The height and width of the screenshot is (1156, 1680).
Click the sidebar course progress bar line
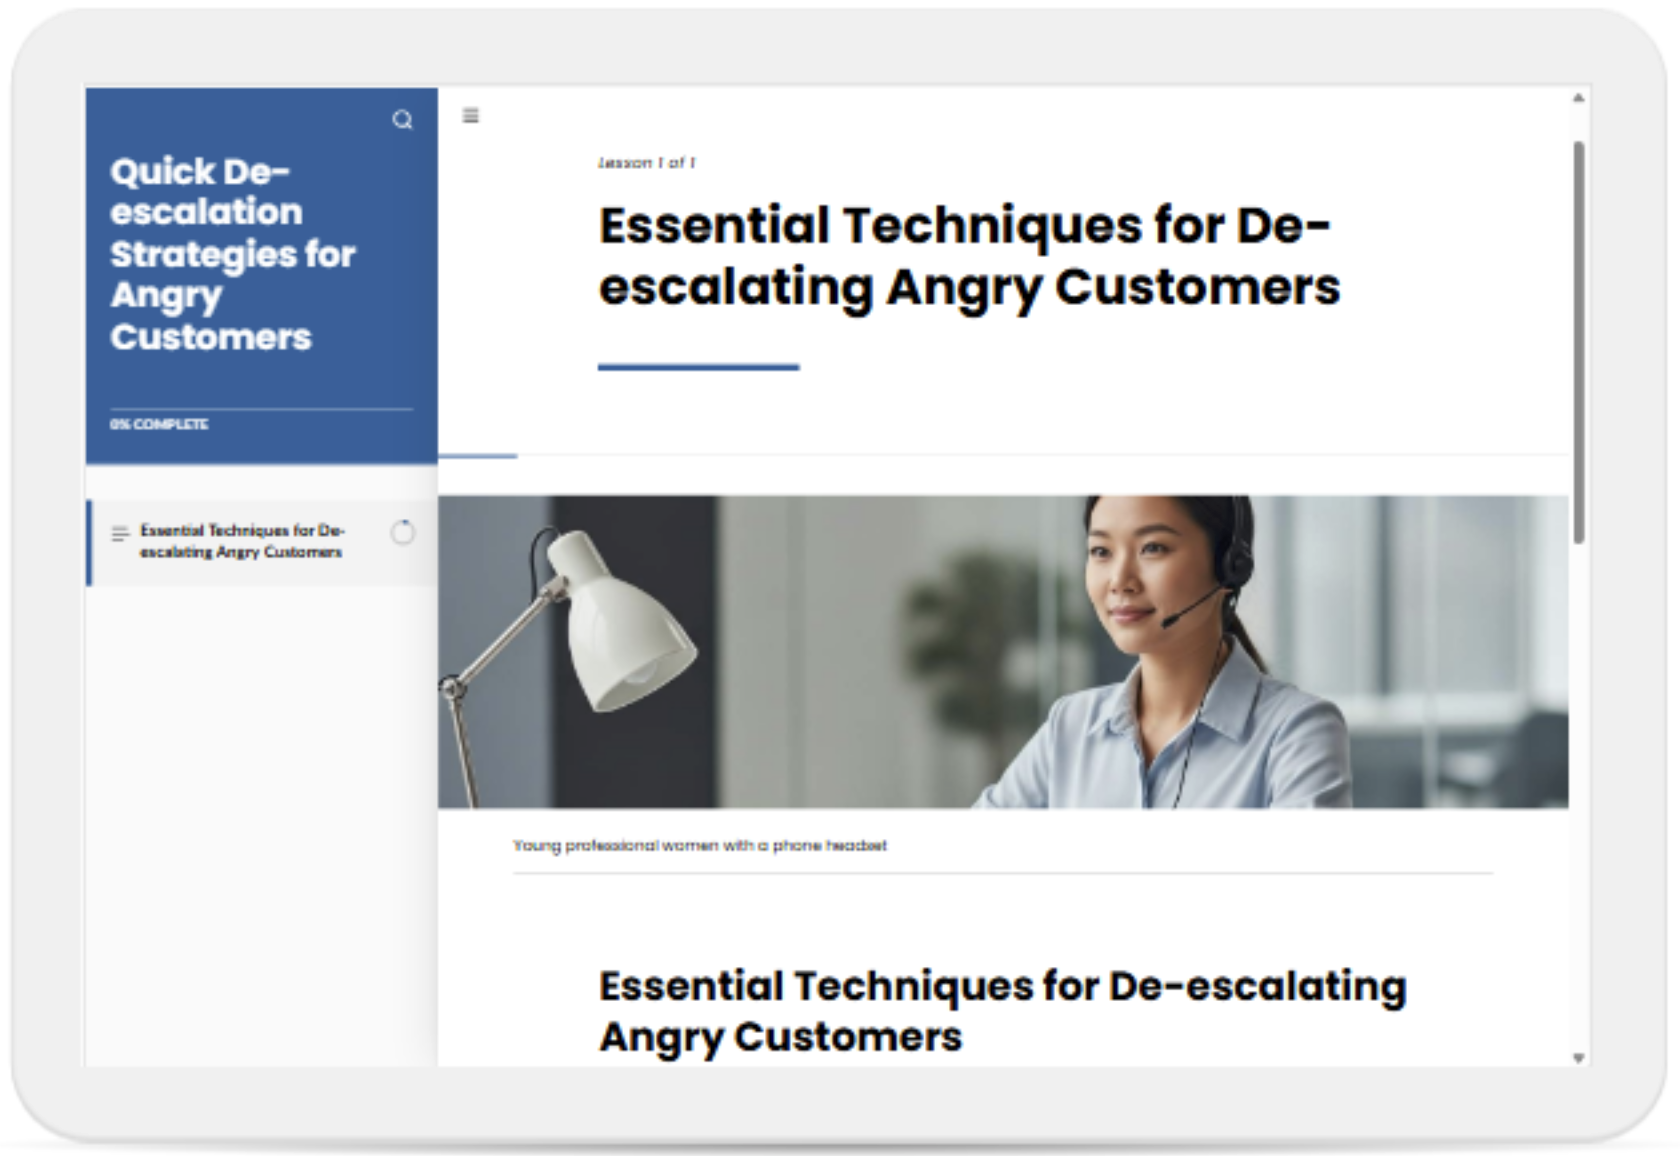[260, 409]
